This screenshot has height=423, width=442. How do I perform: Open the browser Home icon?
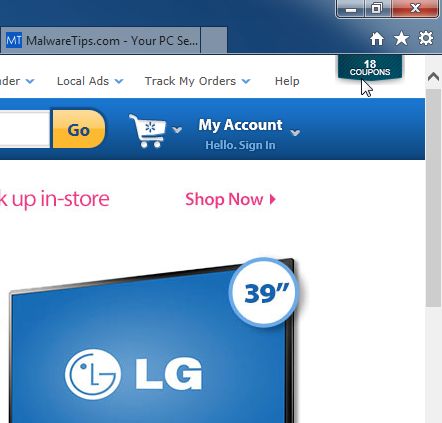pyautogui.click(x=377, y=39)
